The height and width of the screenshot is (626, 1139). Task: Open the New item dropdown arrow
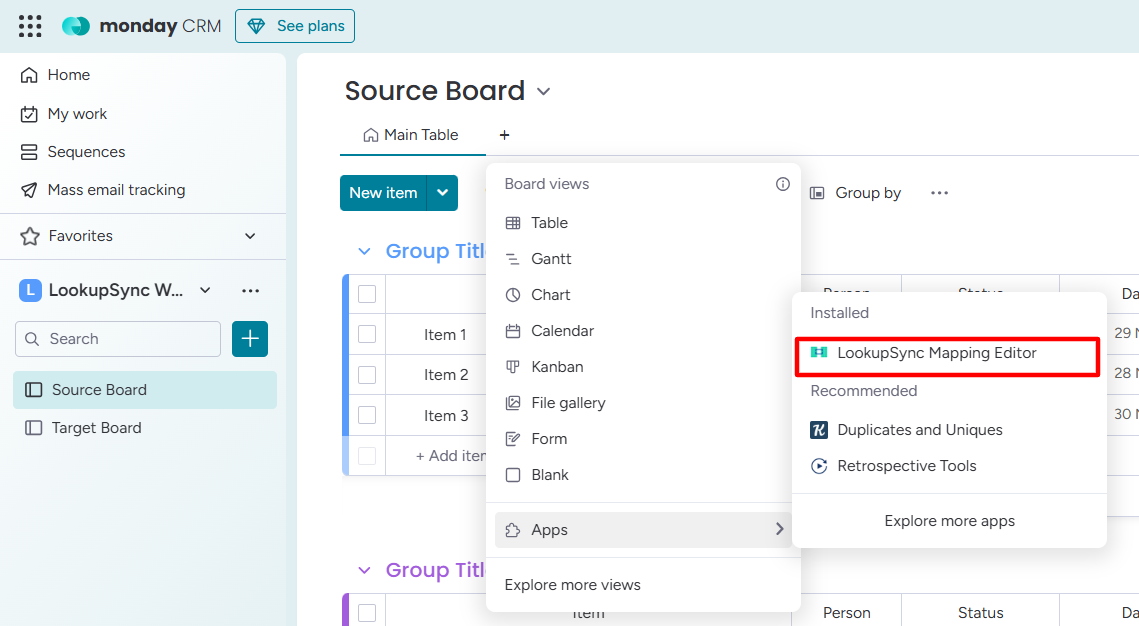(442, 193)
